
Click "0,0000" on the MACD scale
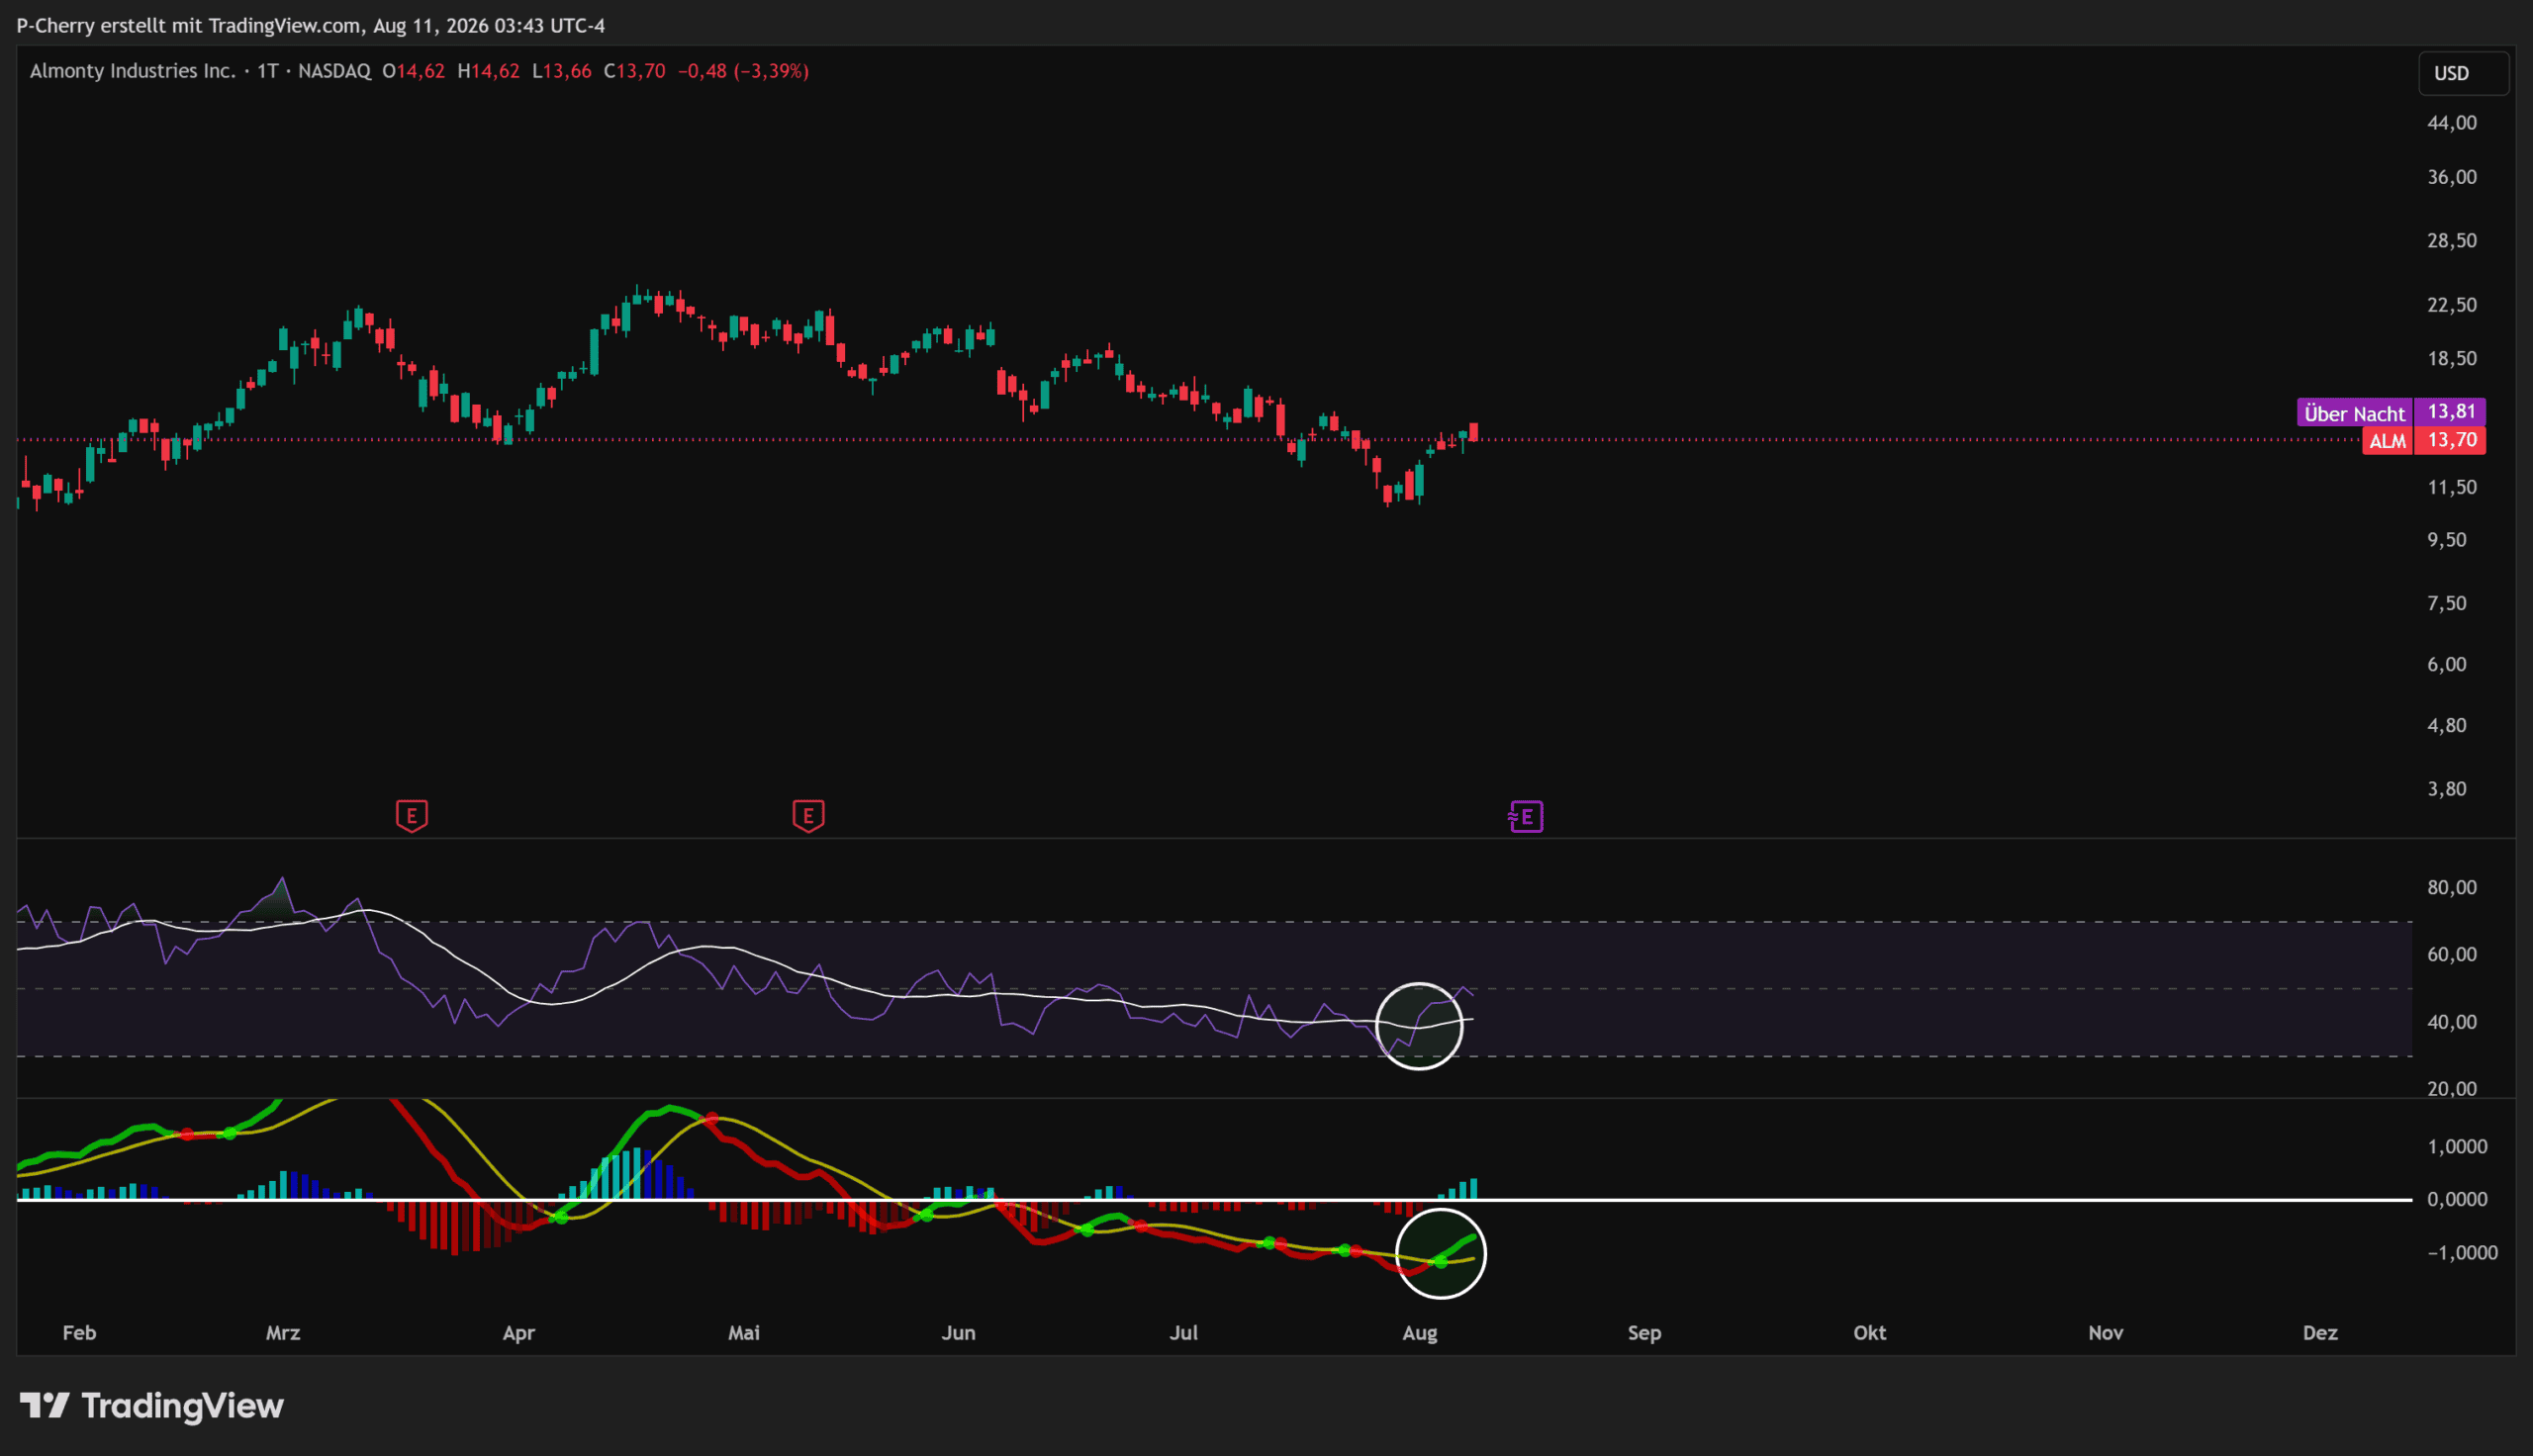click(x=2457, y=1199)
